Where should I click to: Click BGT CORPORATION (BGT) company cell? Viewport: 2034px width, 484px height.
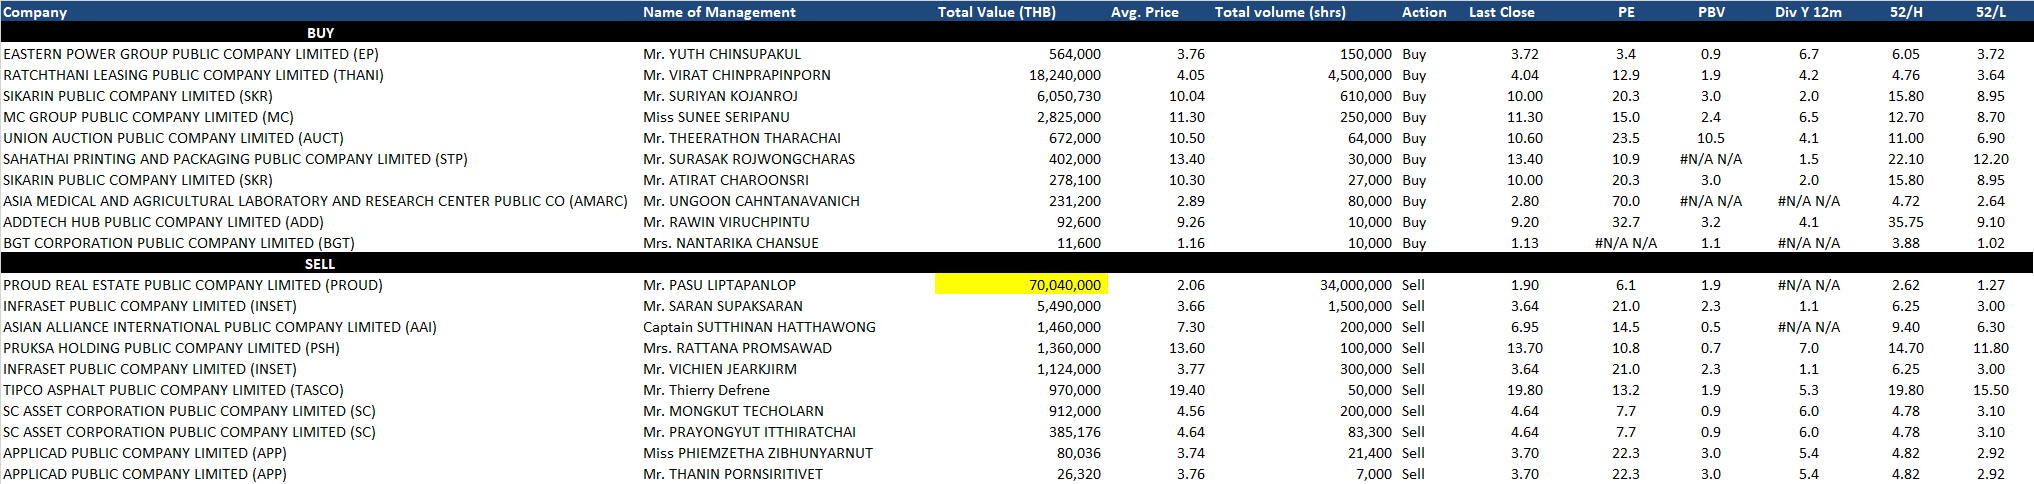[179, 243]
